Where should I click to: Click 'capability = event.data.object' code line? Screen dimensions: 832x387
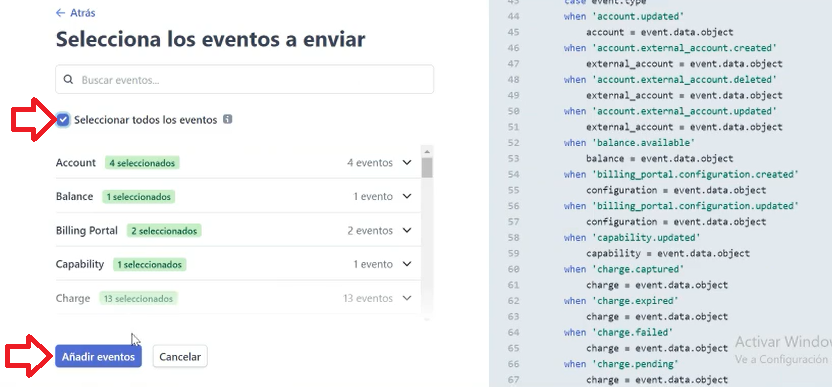[x=668, y=253]
